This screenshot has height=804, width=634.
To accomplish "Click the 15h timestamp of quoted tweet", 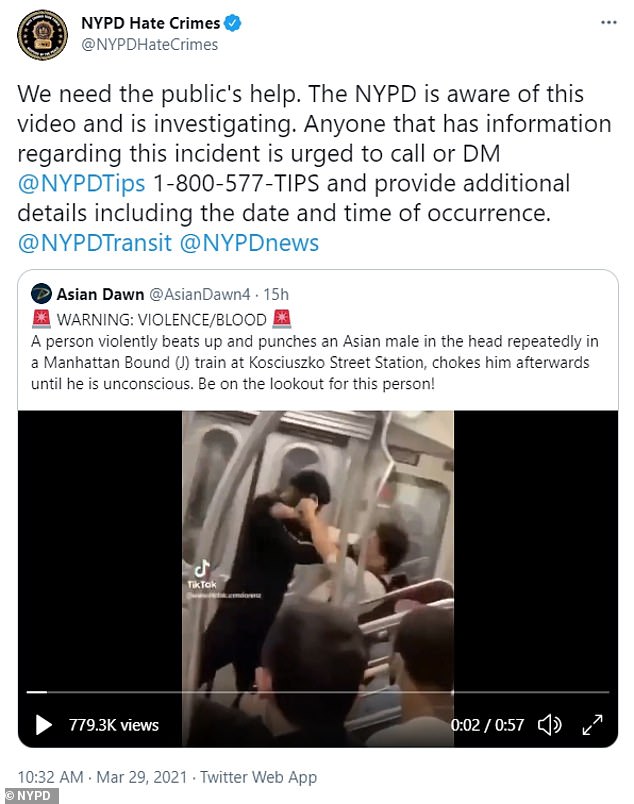I will pos(276,294).
